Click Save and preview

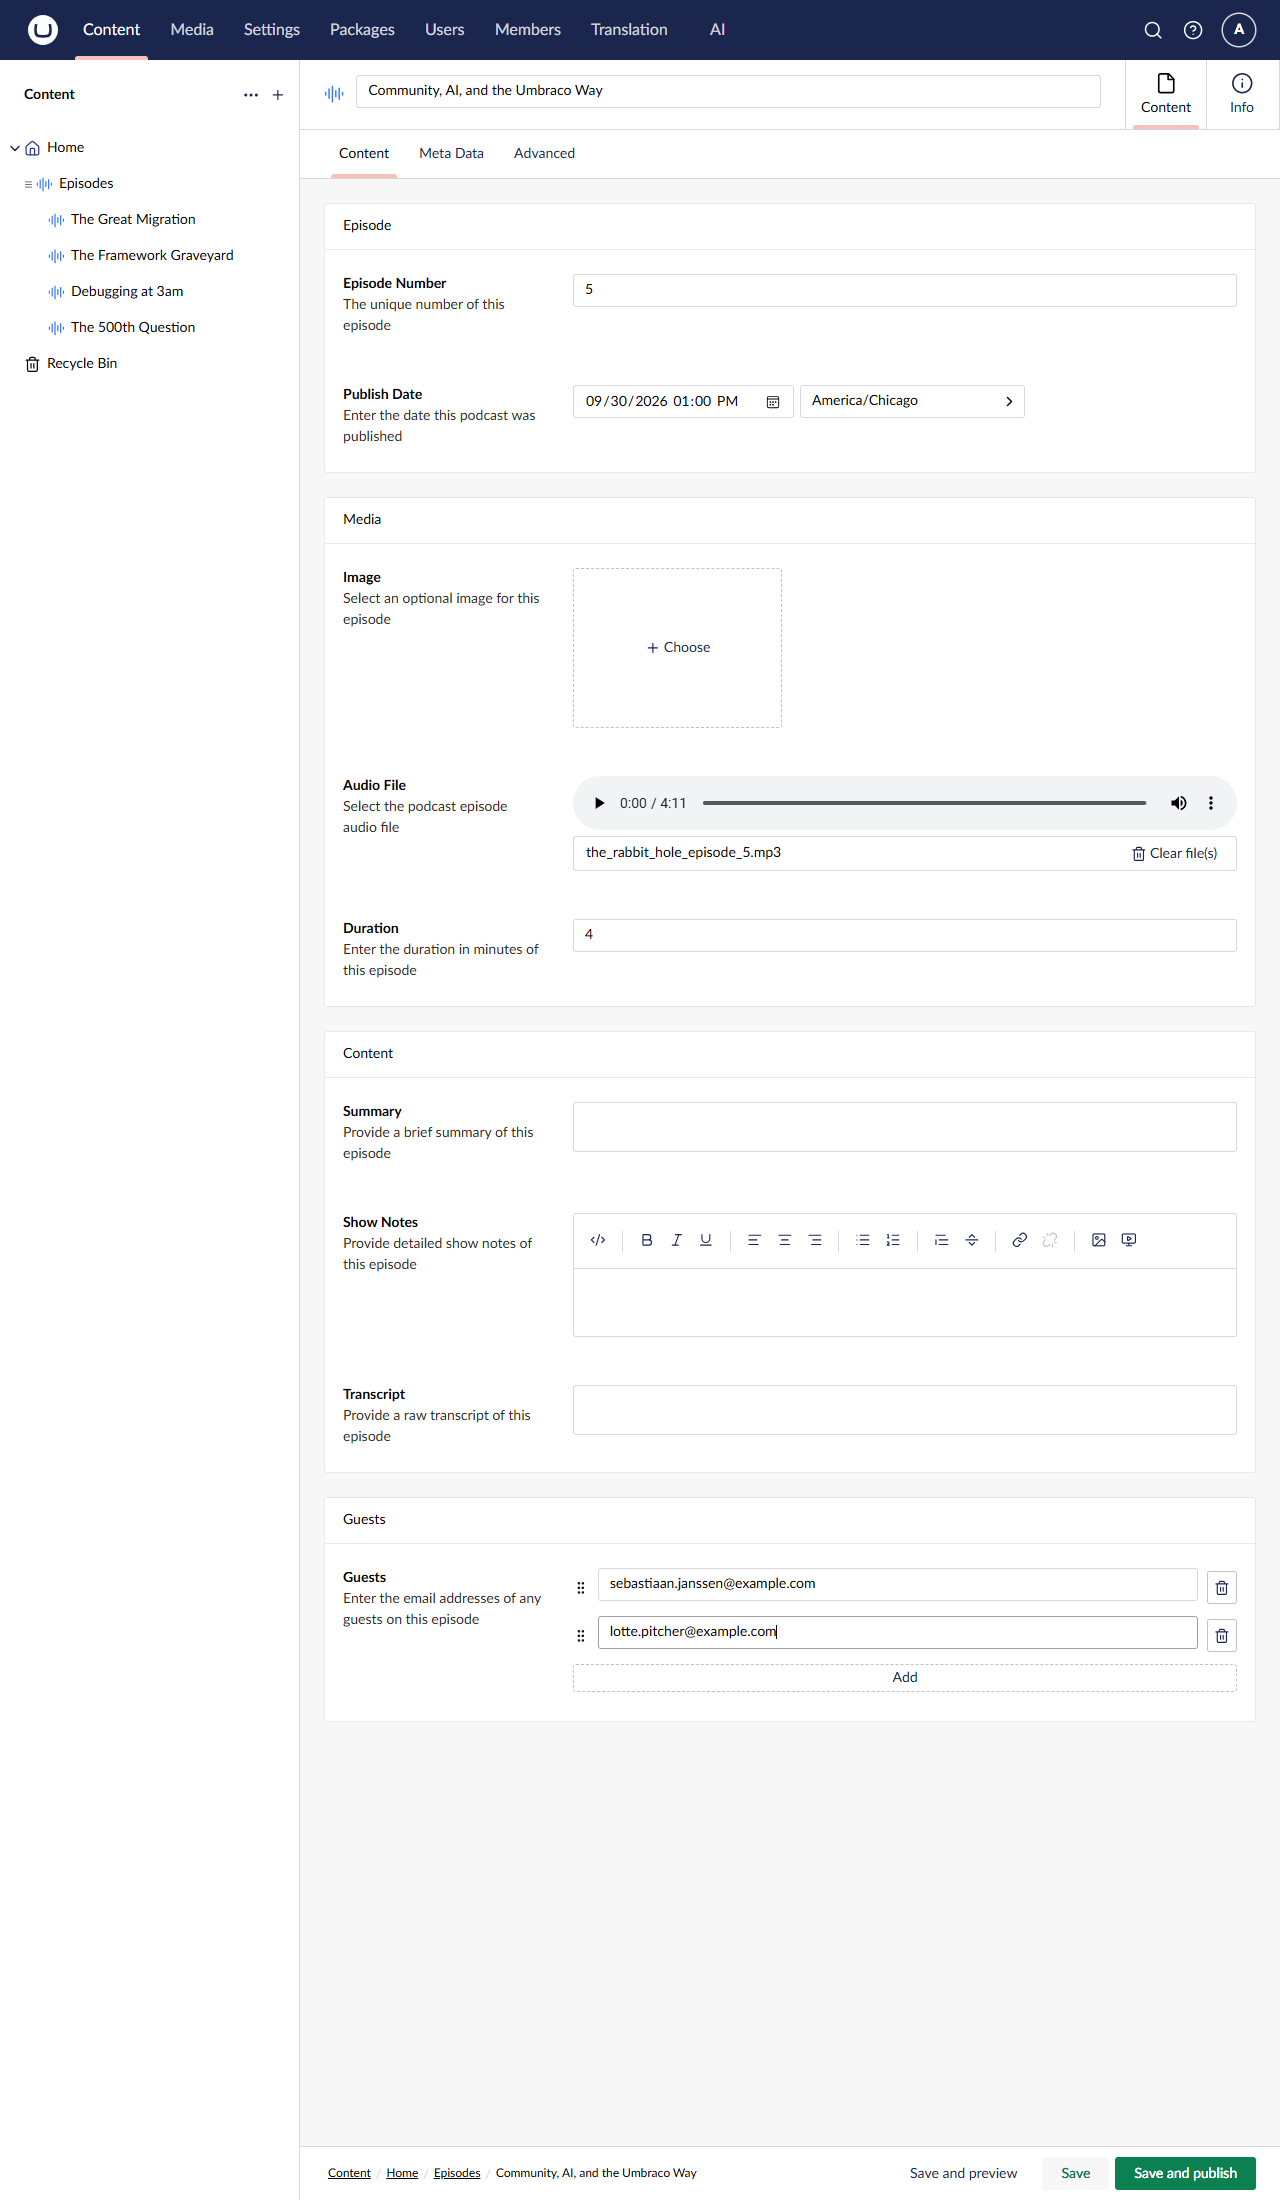[x=963, y=2173]
